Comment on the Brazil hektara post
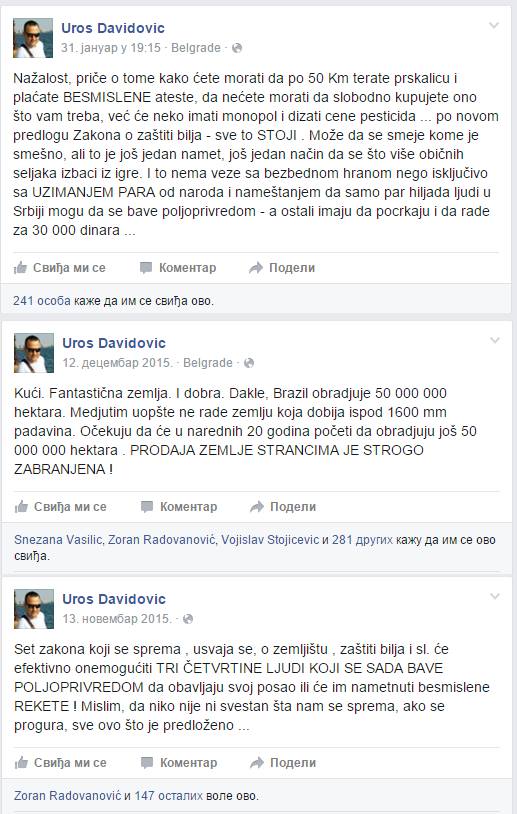 [x=179, y=507]
